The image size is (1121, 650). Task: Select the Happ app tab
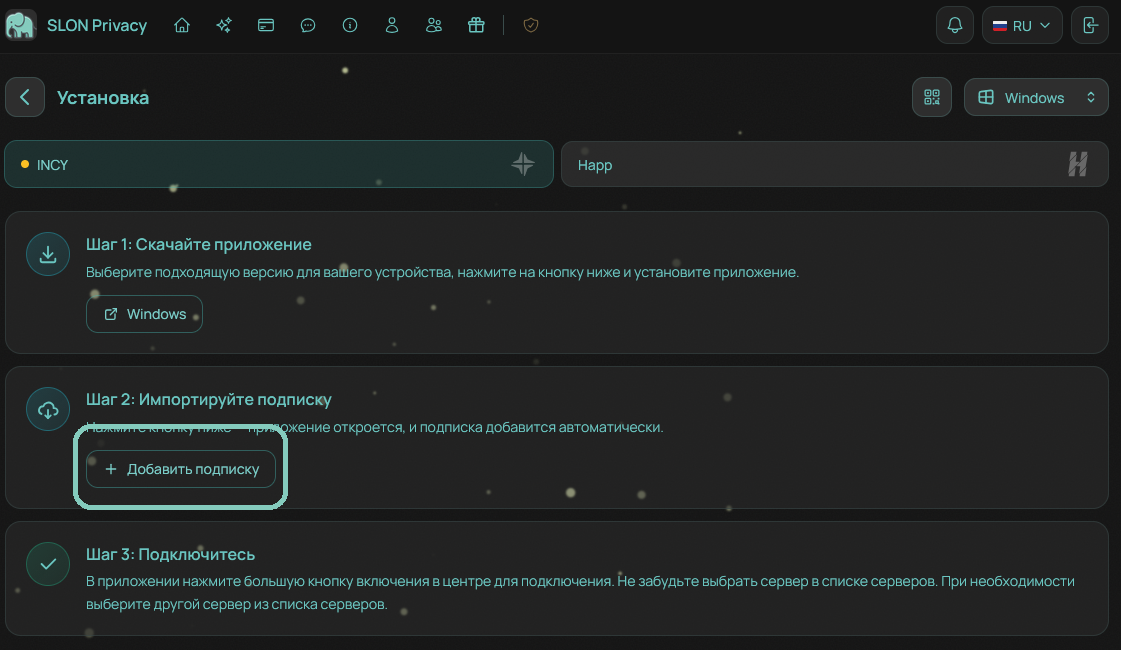tap(834, 164)
